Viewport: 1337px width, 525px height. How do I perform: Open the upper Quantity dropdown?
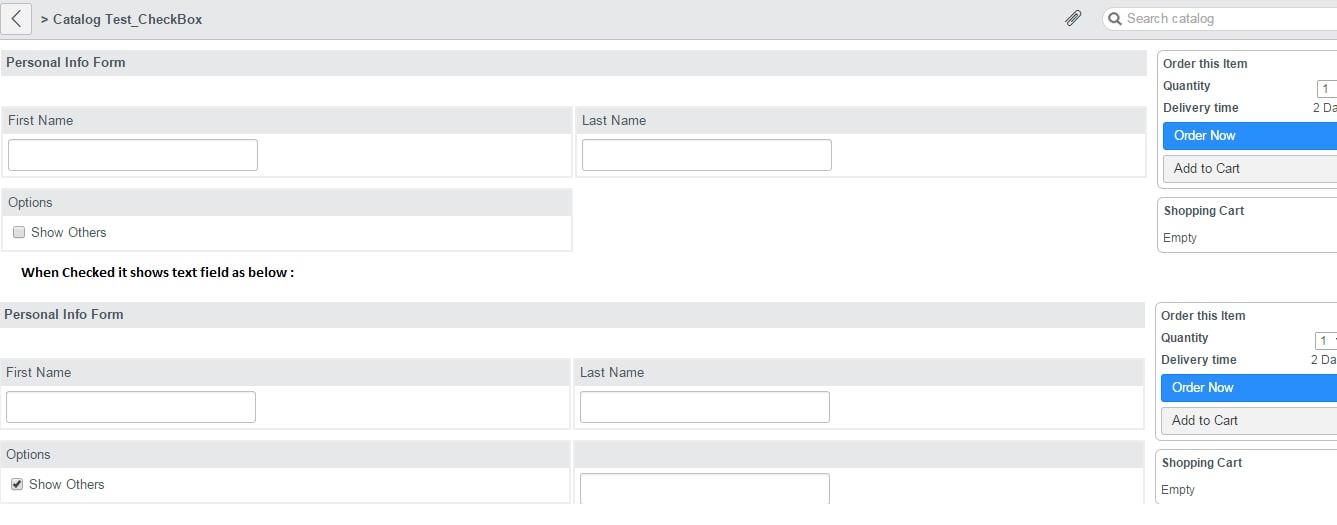tap(1327, 88)
